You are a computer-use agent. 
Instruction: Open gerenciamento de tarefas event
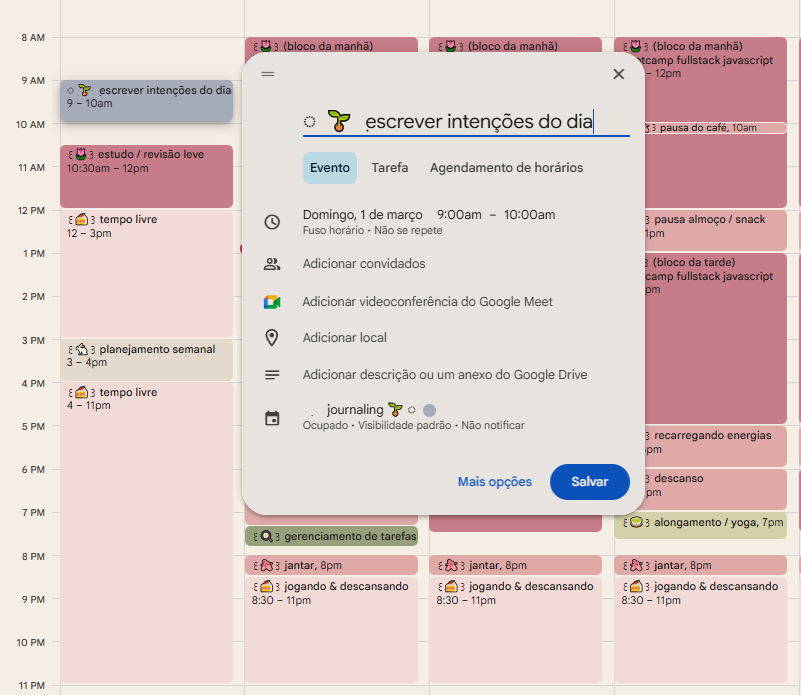tap(331, 537)
